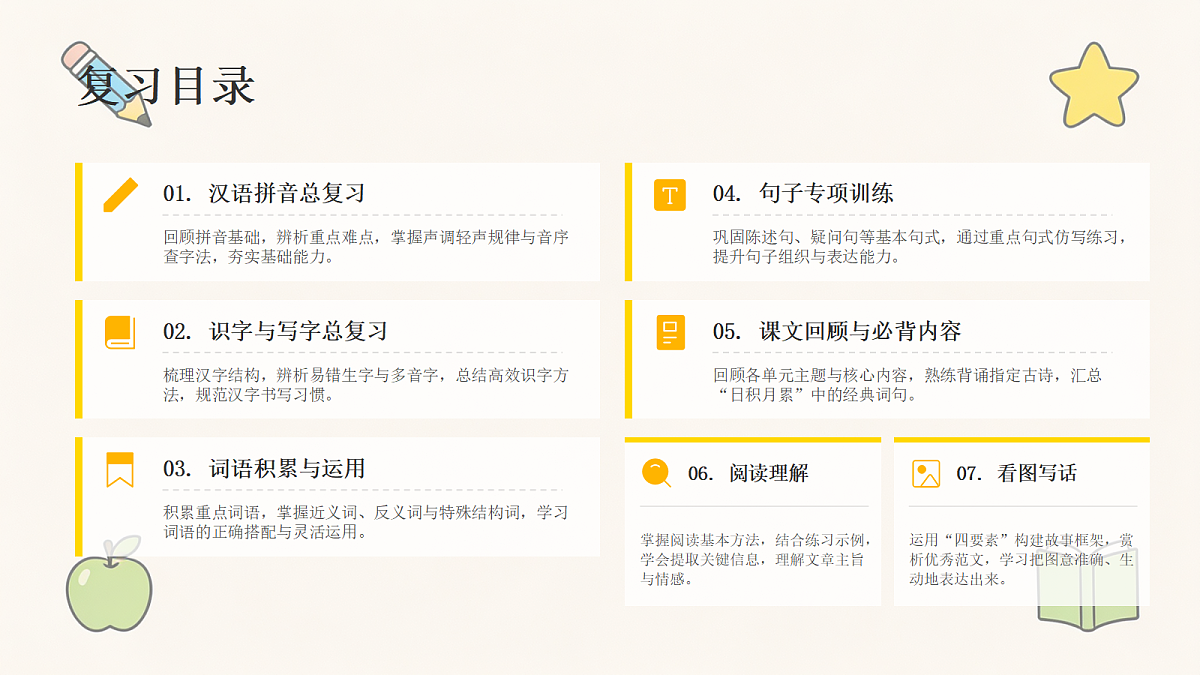
Task: Select heading 06. 阅读理解
Action: click(x=748, y=474)
